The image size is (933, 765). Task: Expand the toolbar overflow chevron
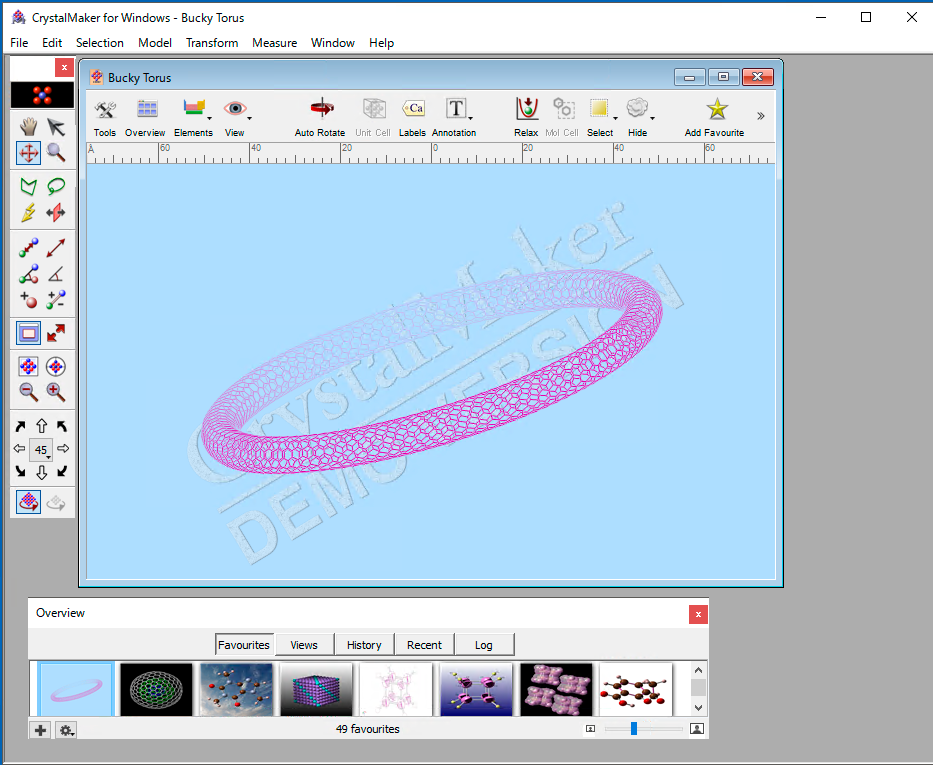click(x=760, y=116)
